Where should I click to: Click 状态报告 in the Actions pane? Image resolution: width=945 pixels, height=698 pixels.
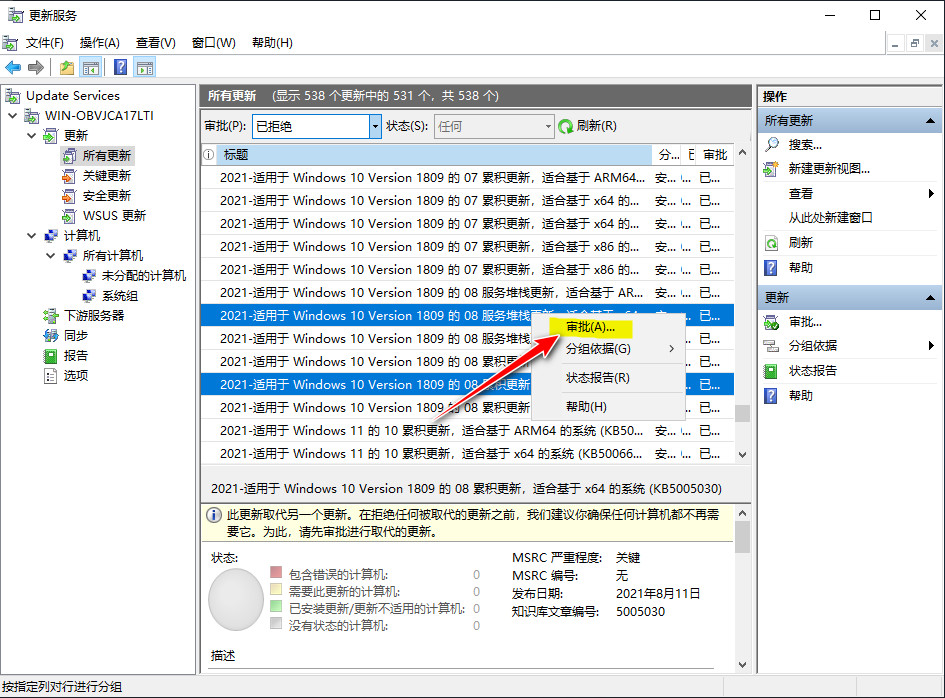click(813, 371)
